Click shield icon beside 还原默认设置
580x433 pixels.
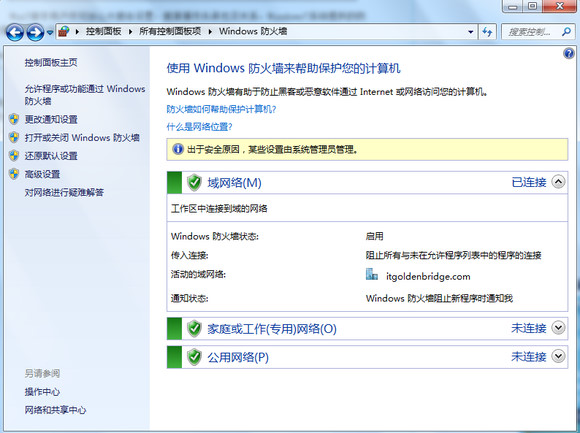click(x=14, y=155)
